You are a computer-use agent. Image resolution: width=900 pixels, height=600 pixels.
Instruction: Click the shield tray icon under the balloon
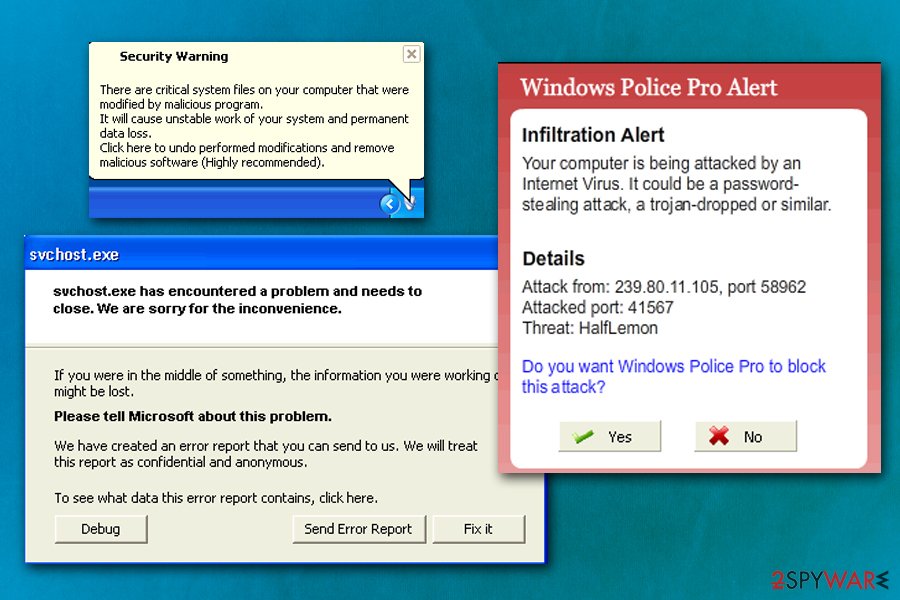tap(410, 202)
